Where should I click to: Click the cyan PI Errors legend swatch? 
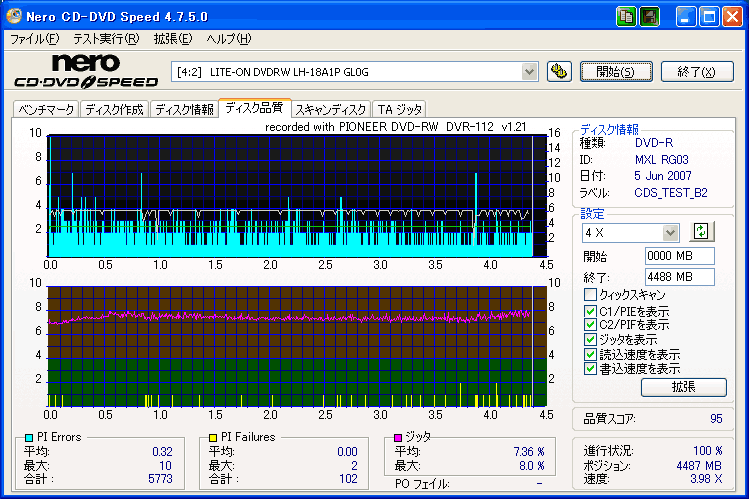29,437
